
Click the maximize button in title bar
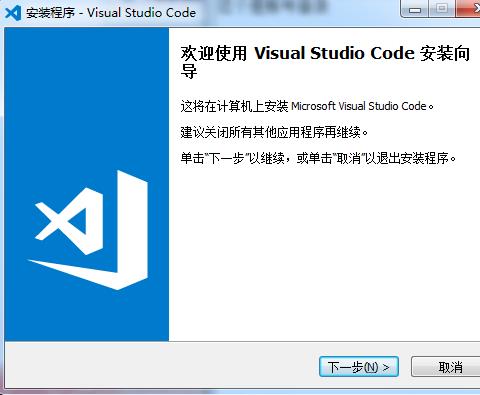(442, 9)
